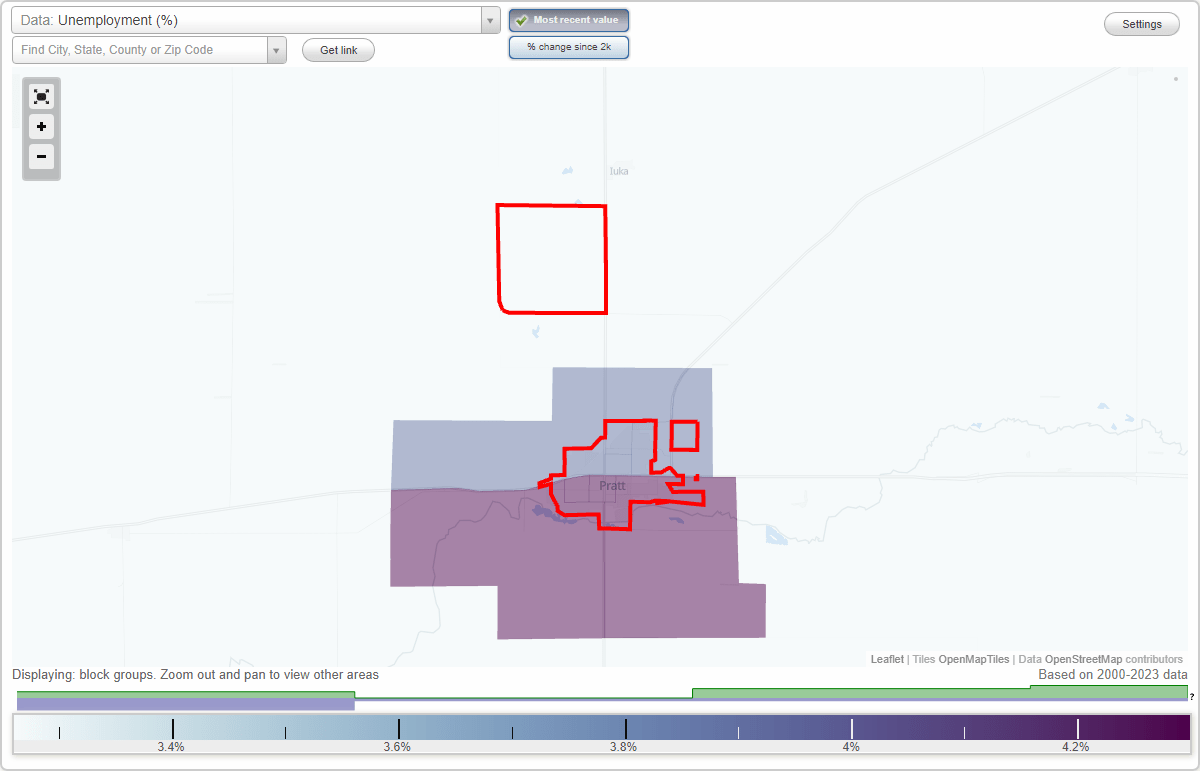The image size is (1200, 771).
Task: Zoom the map out with the minus icon
Action: click(x=41, y=157)
